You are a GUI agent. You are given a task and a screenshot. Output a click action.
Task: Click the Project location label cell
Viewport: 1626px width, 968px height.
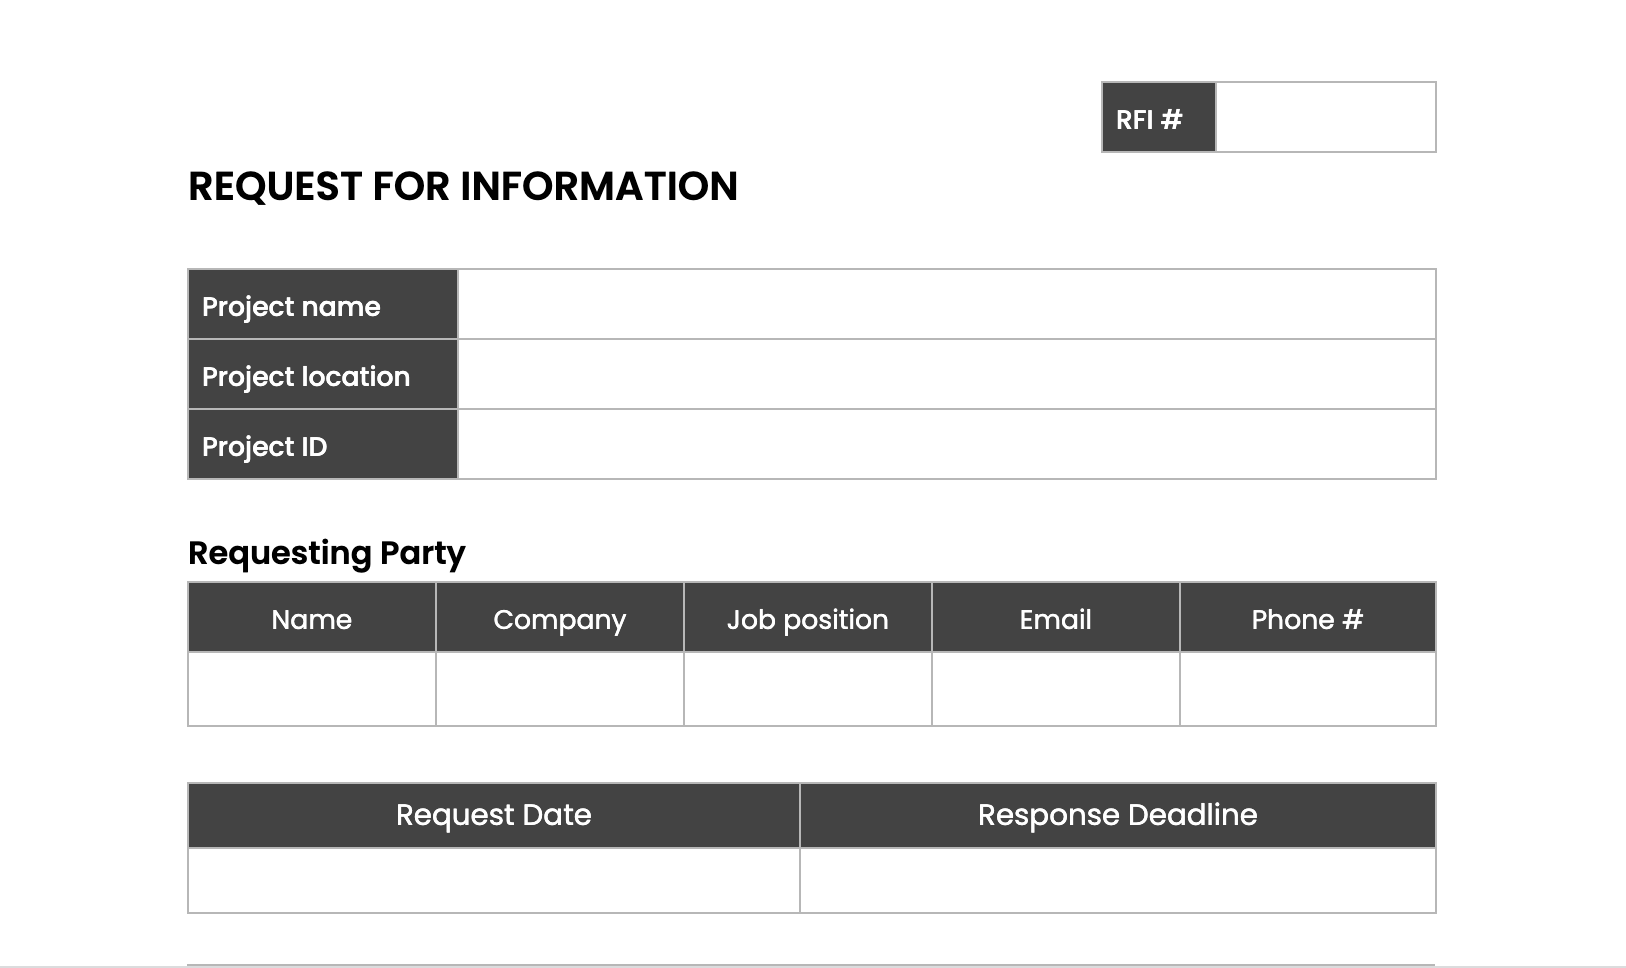click(322, 375)
